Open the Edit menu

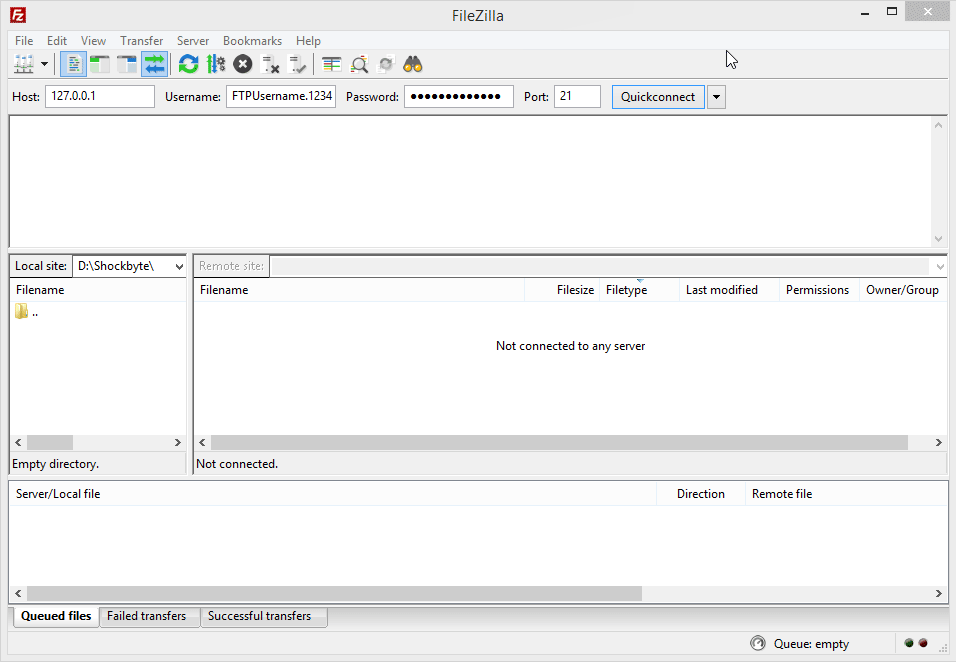pos(57,40)
